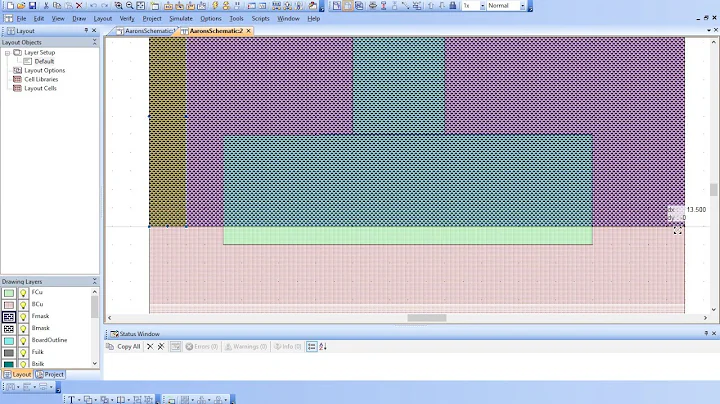Open the Simulate menu

coord(181,19)
